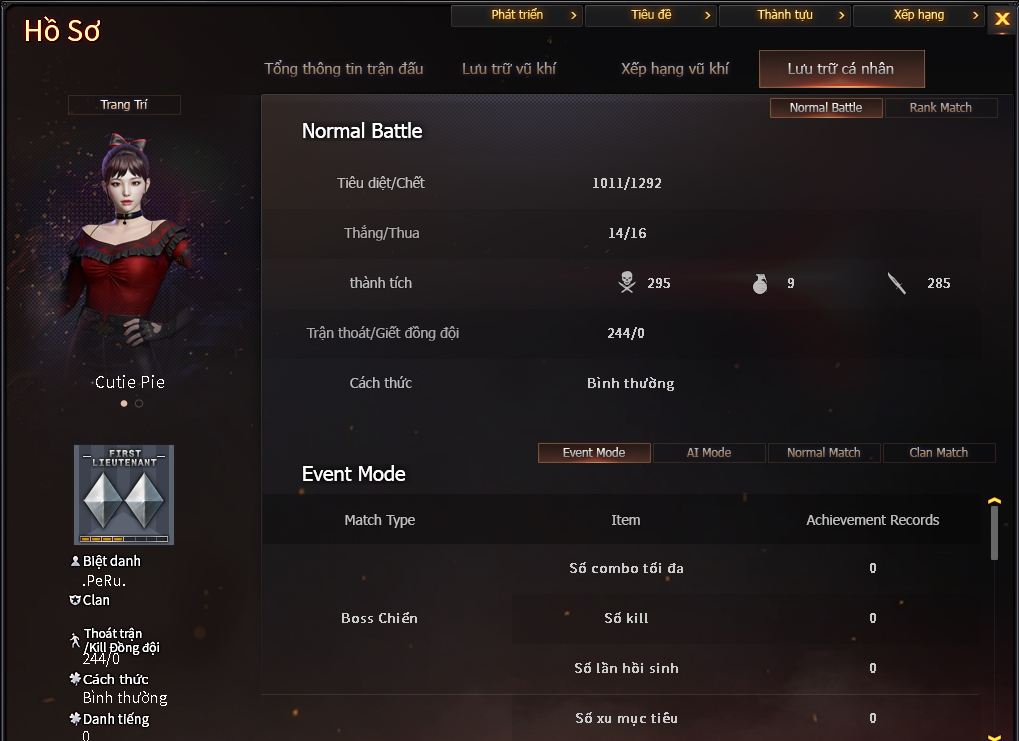This screenshot has height=741, width=1019.
Task: Click the Trang Trí button
Action: pyautogui.click(x=124, y=105)
